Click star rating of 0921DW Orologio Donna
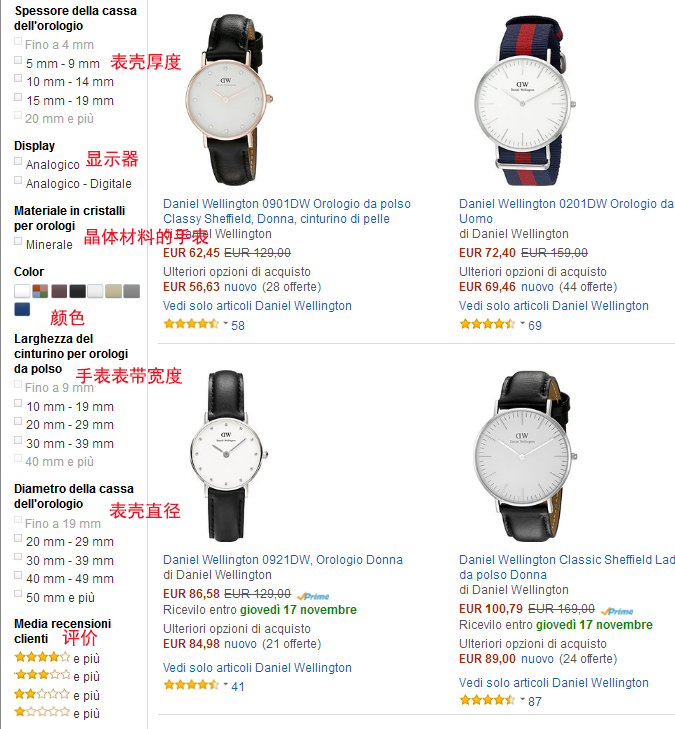675x729 pixels. 191,685
